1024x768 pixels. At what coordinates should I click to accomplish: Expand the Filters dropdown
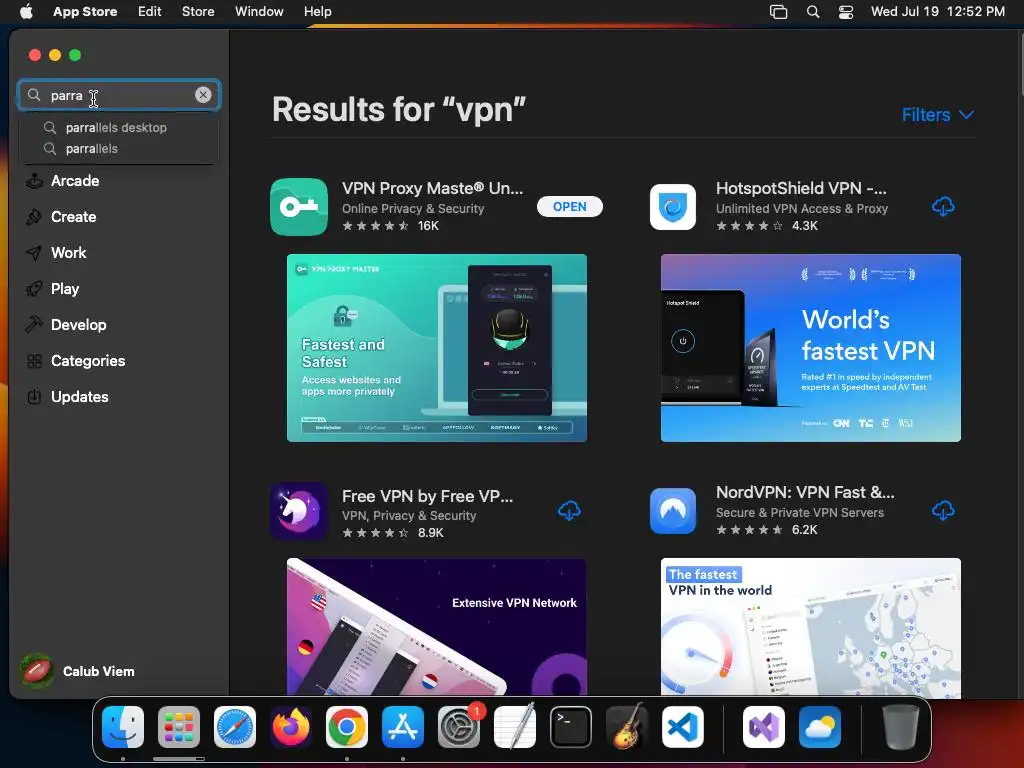pyautogui.click(x=938, y=115)
